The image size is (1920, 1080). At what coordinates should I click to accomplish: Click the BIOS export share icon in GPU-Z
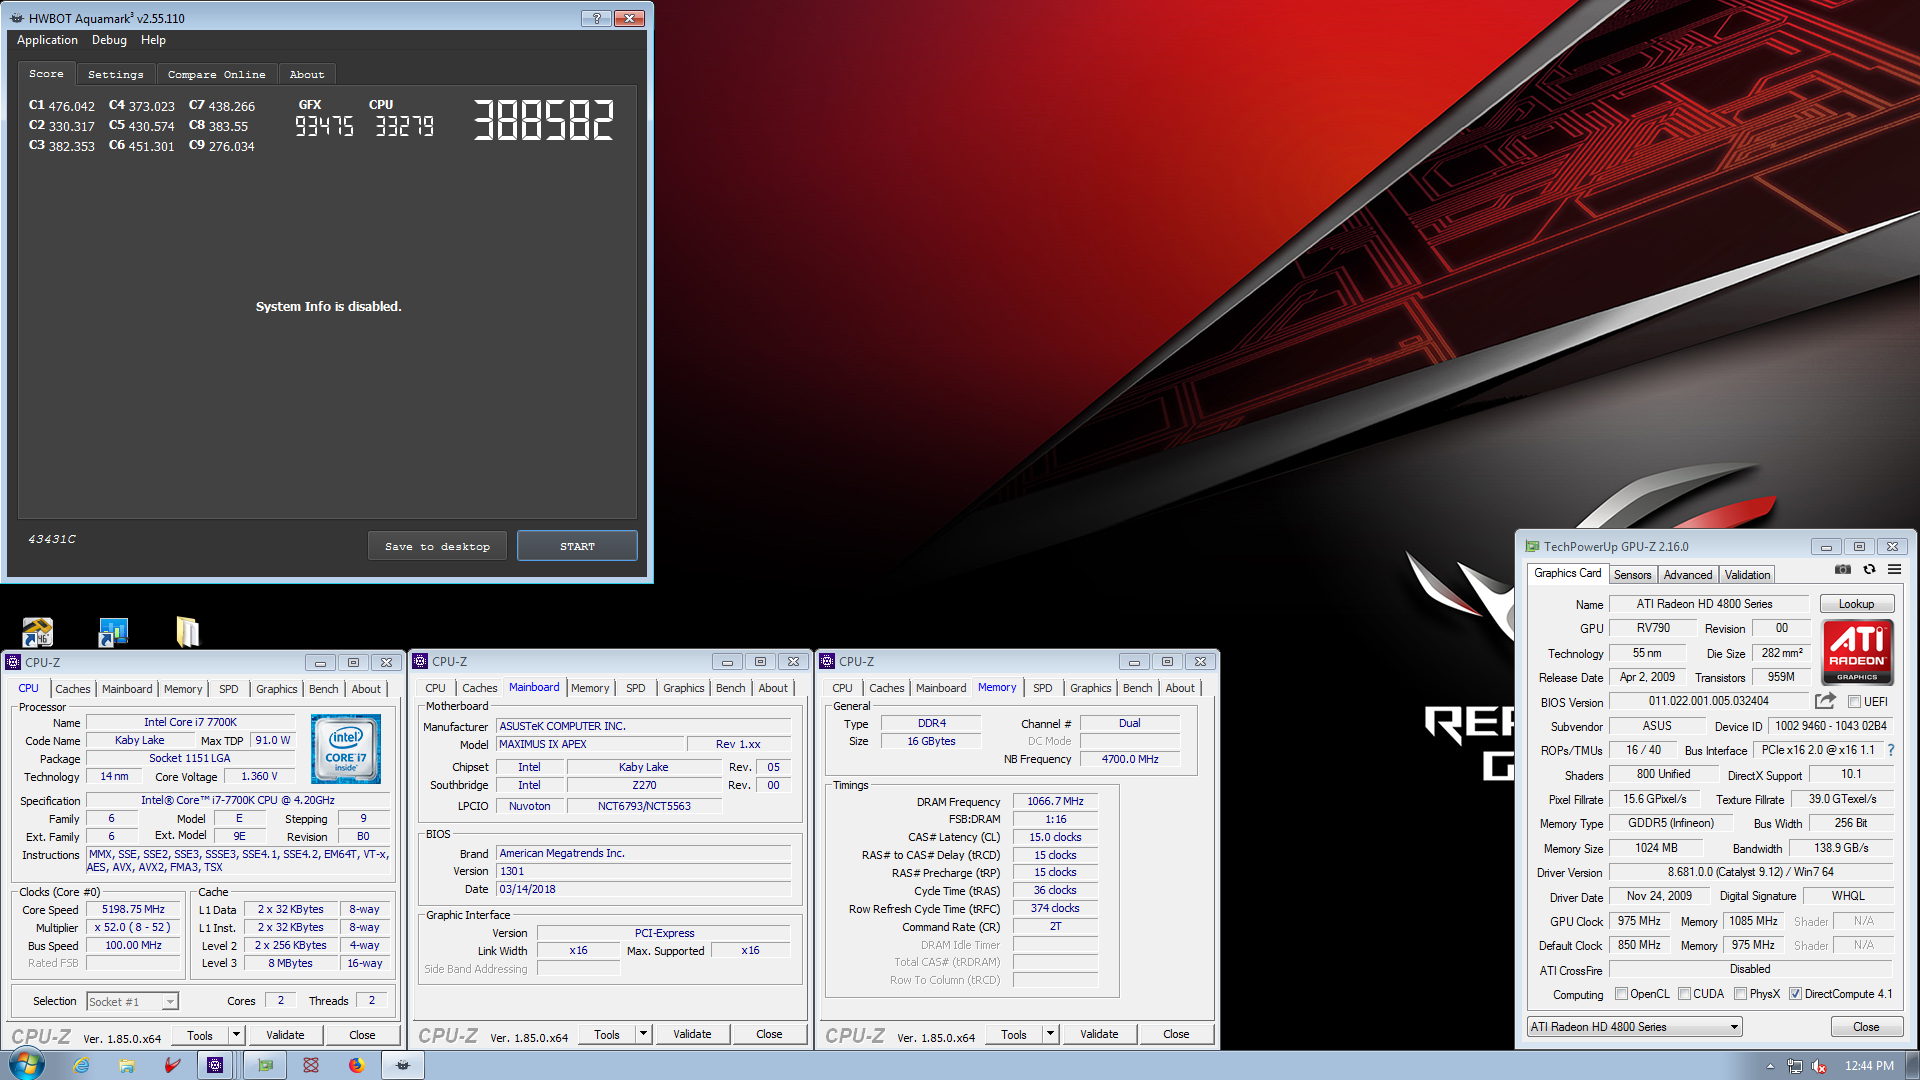pyautogui.click(x=1826, y=701)
